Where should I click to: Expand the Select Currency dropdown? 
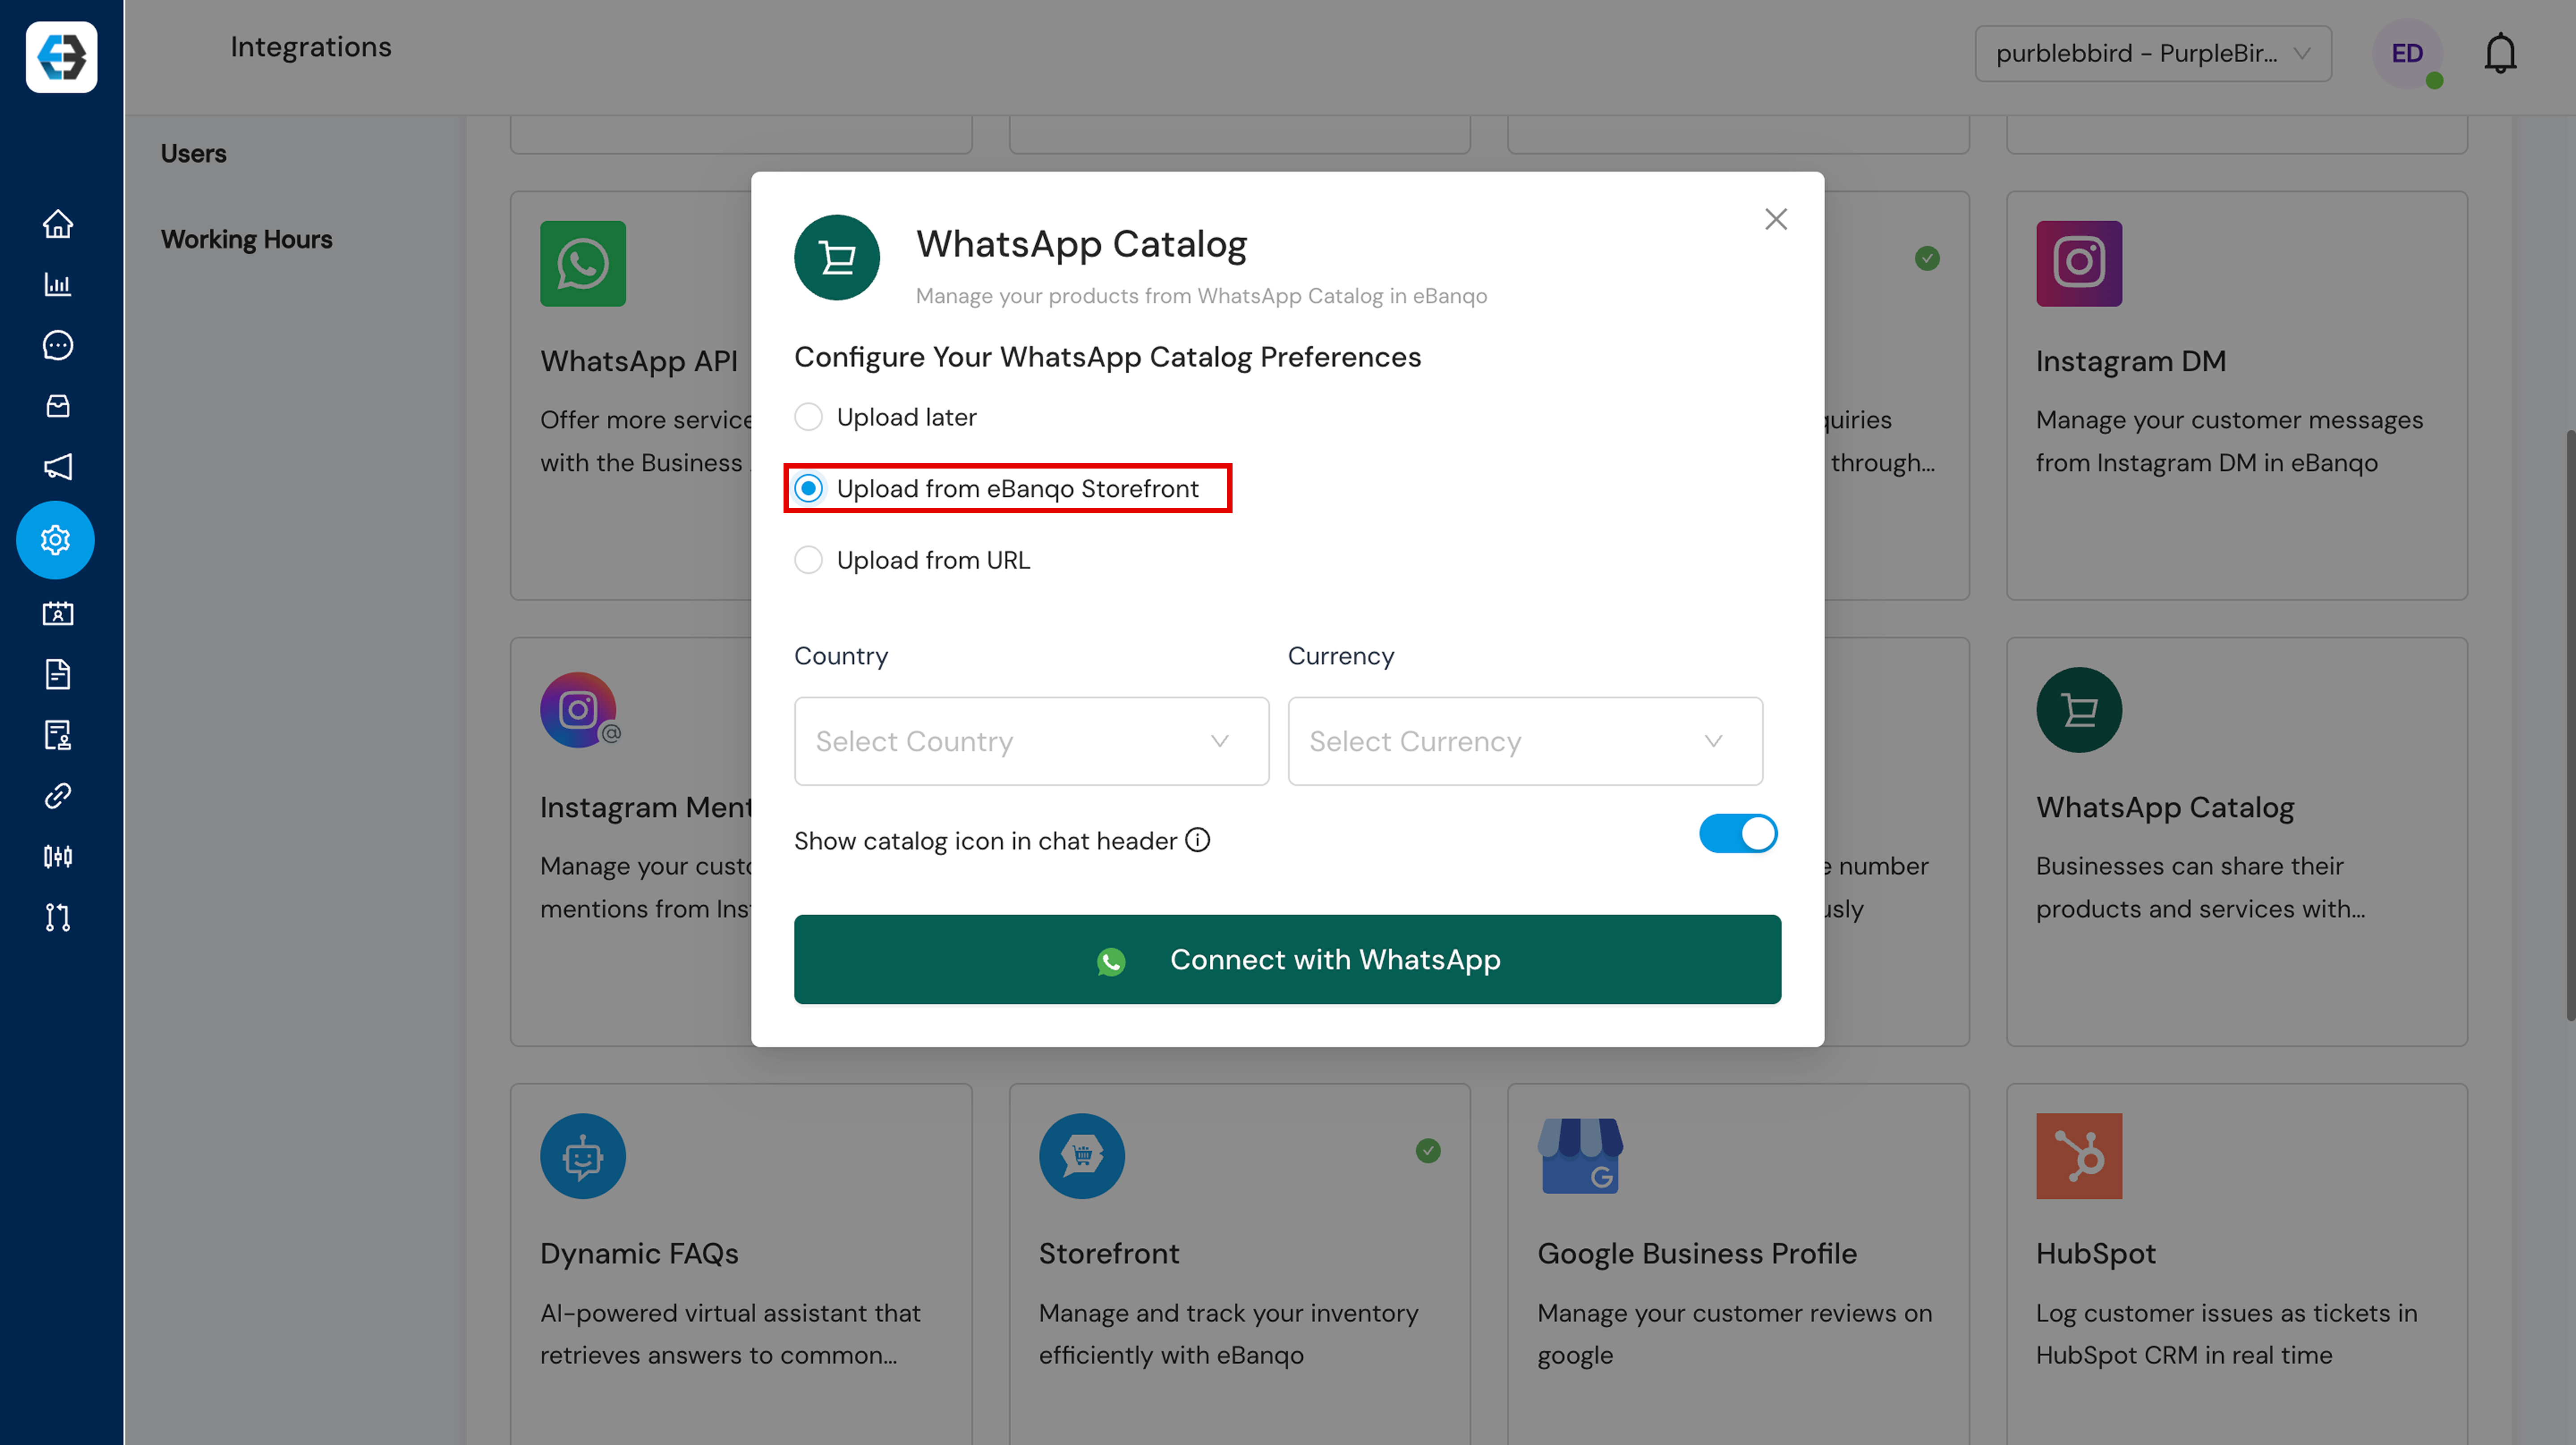[1524, 741]
